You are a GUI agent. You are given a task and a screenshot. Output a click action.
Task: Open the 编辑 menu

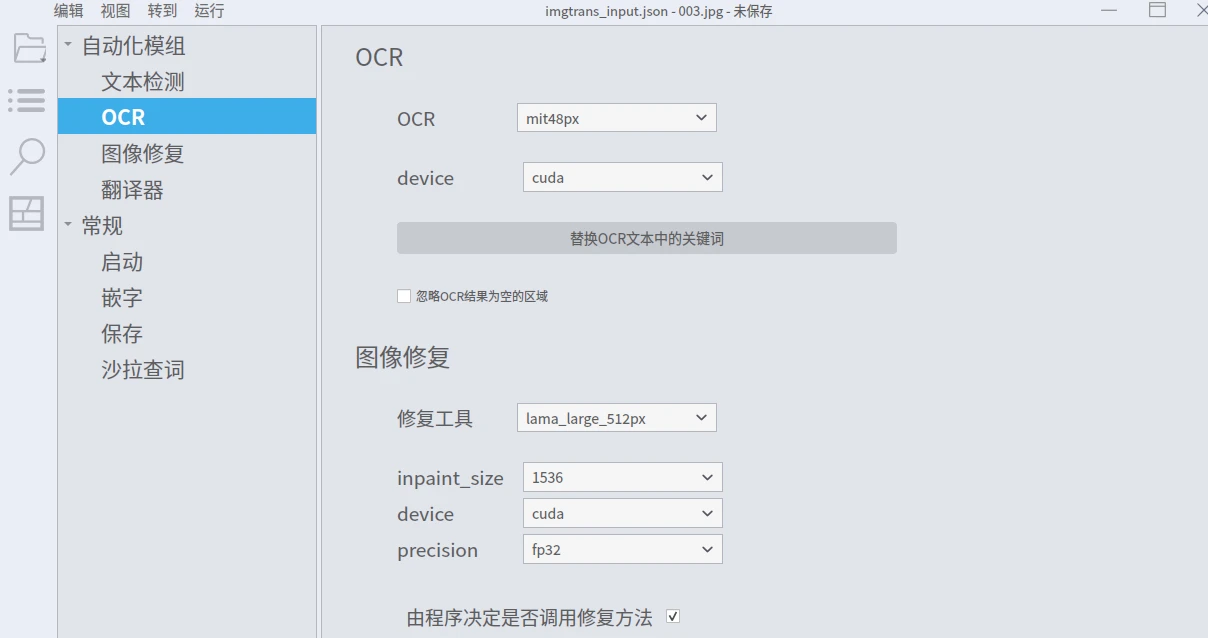point(69,11)
